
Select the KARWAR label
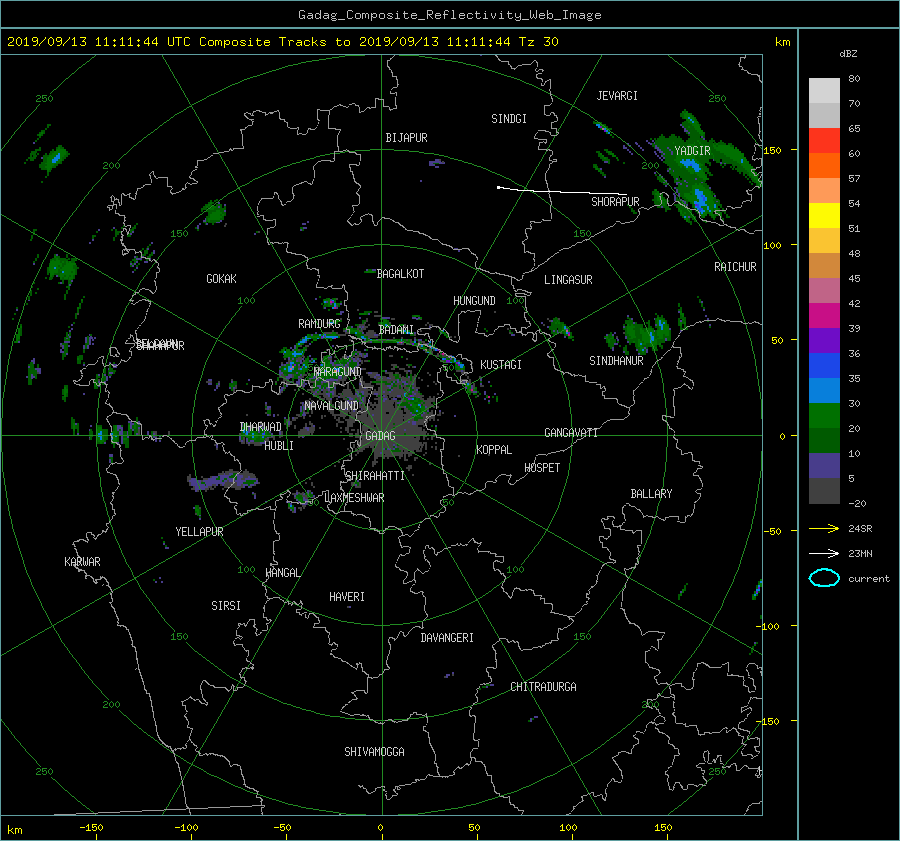[82, 562]
